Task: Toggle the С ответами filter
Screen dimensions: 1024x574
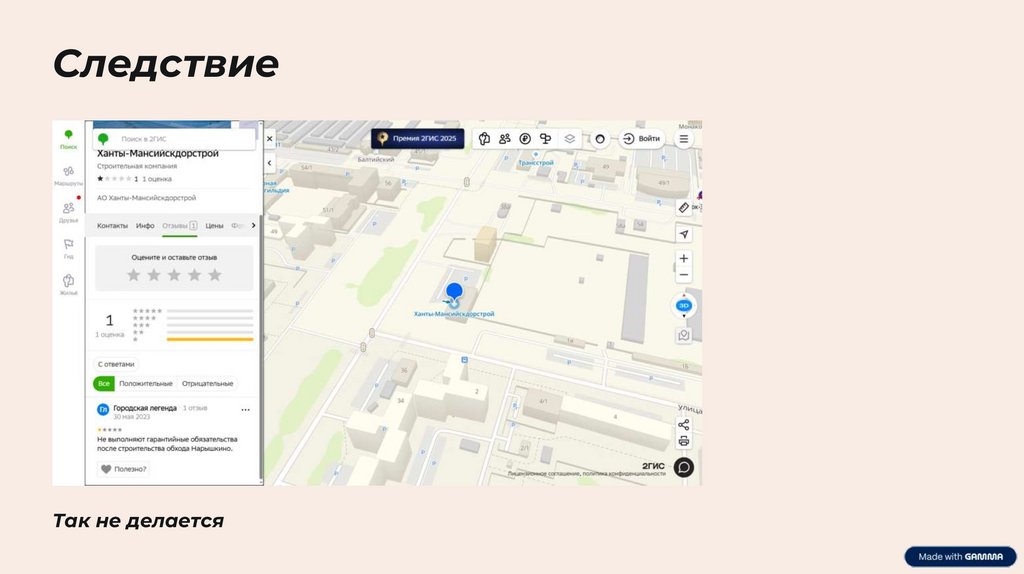Action: [x=116, y=364]
